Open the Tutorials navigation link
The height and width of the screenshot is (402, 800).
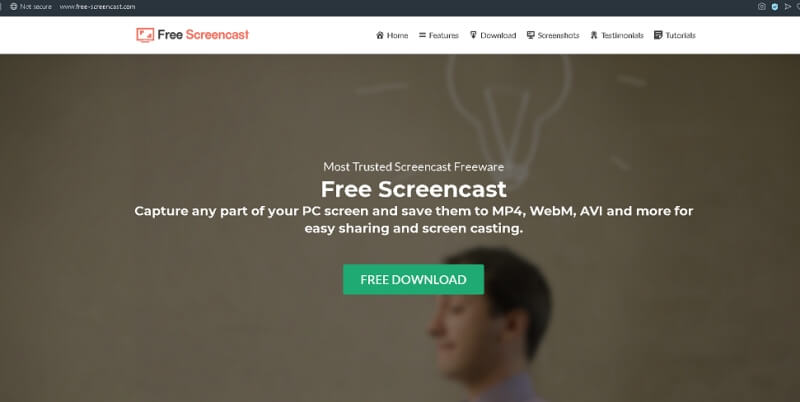(680, 35)
